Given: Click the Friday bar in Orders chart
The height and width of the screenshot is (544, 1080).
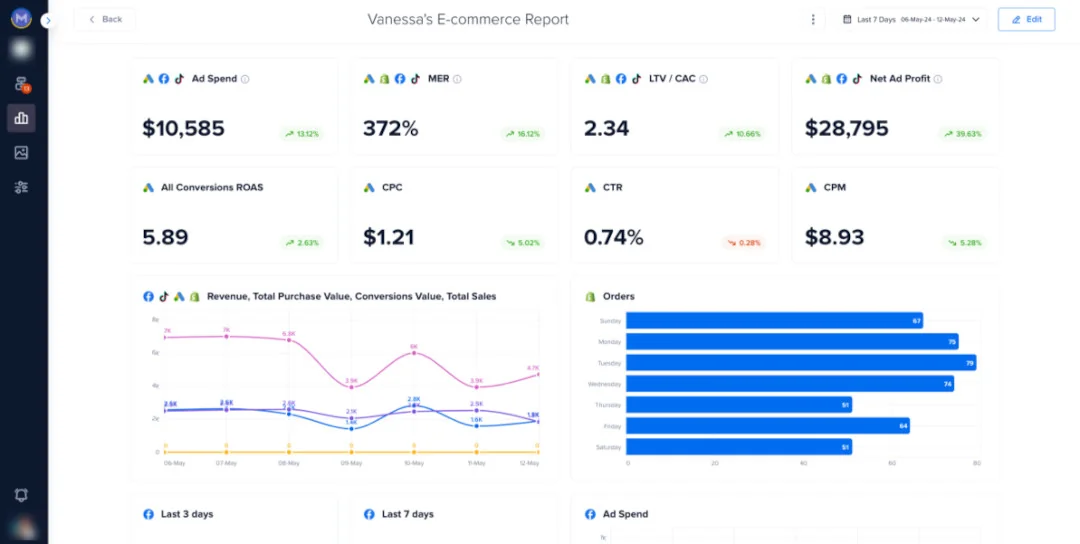Looking at the screenshot, I should click(x=768, y=426).
